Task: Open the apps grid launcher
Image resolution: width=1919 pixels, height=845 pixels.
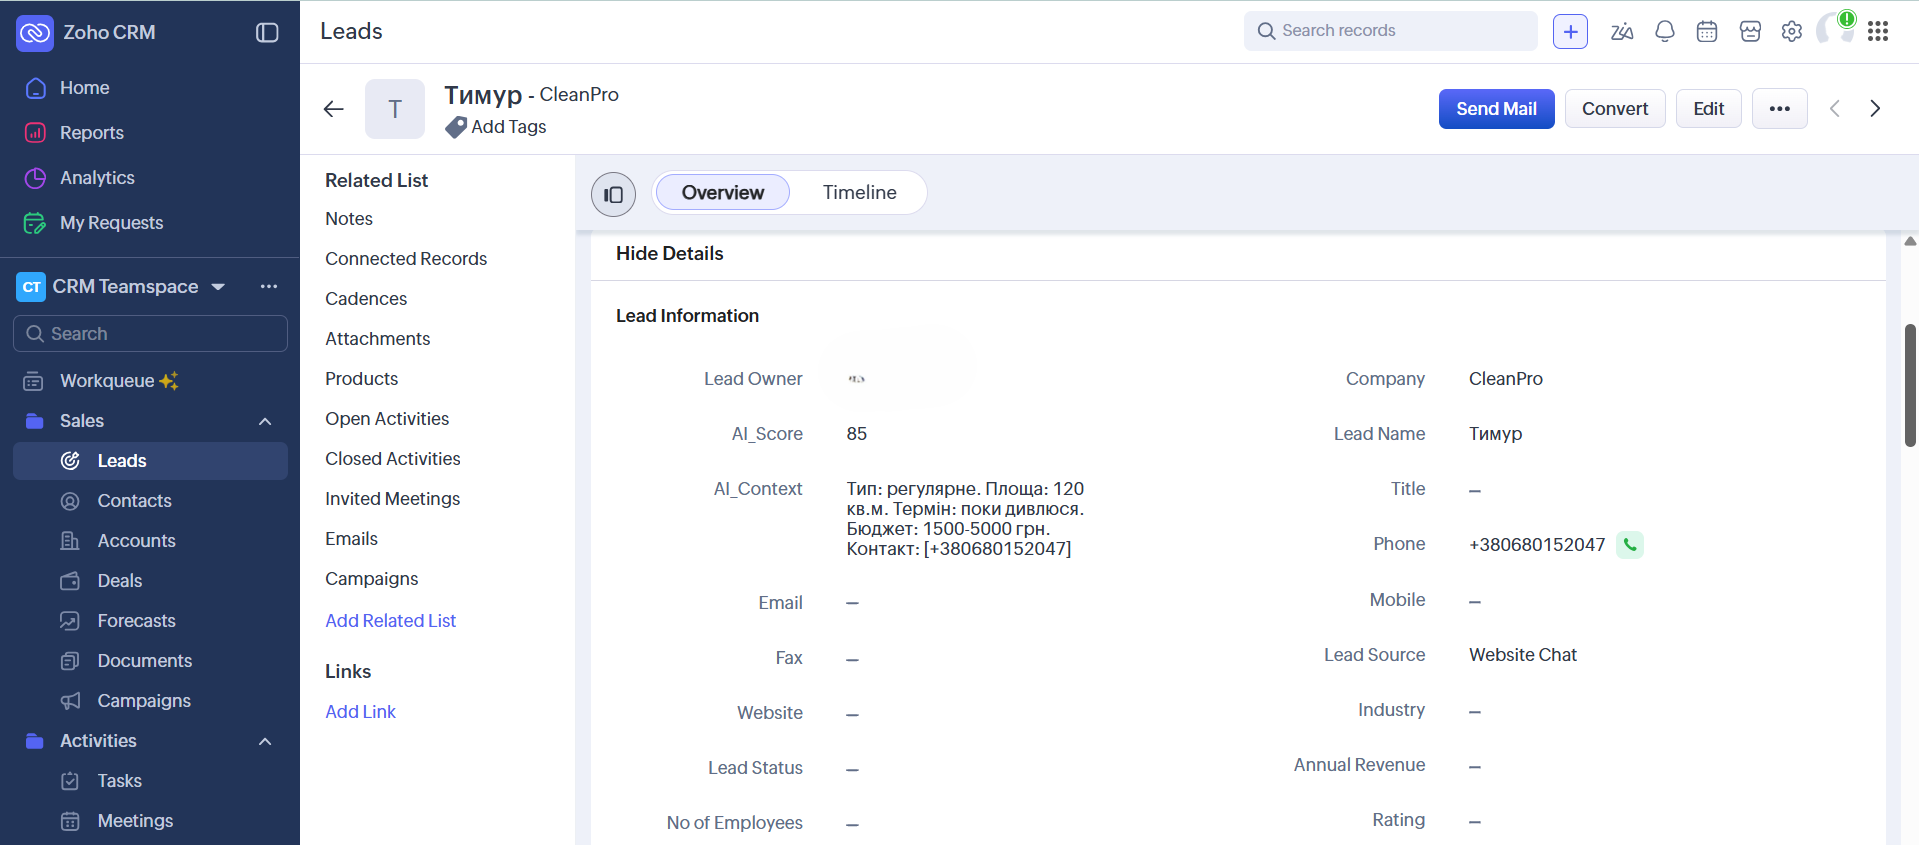Action: coord(1878,31)
